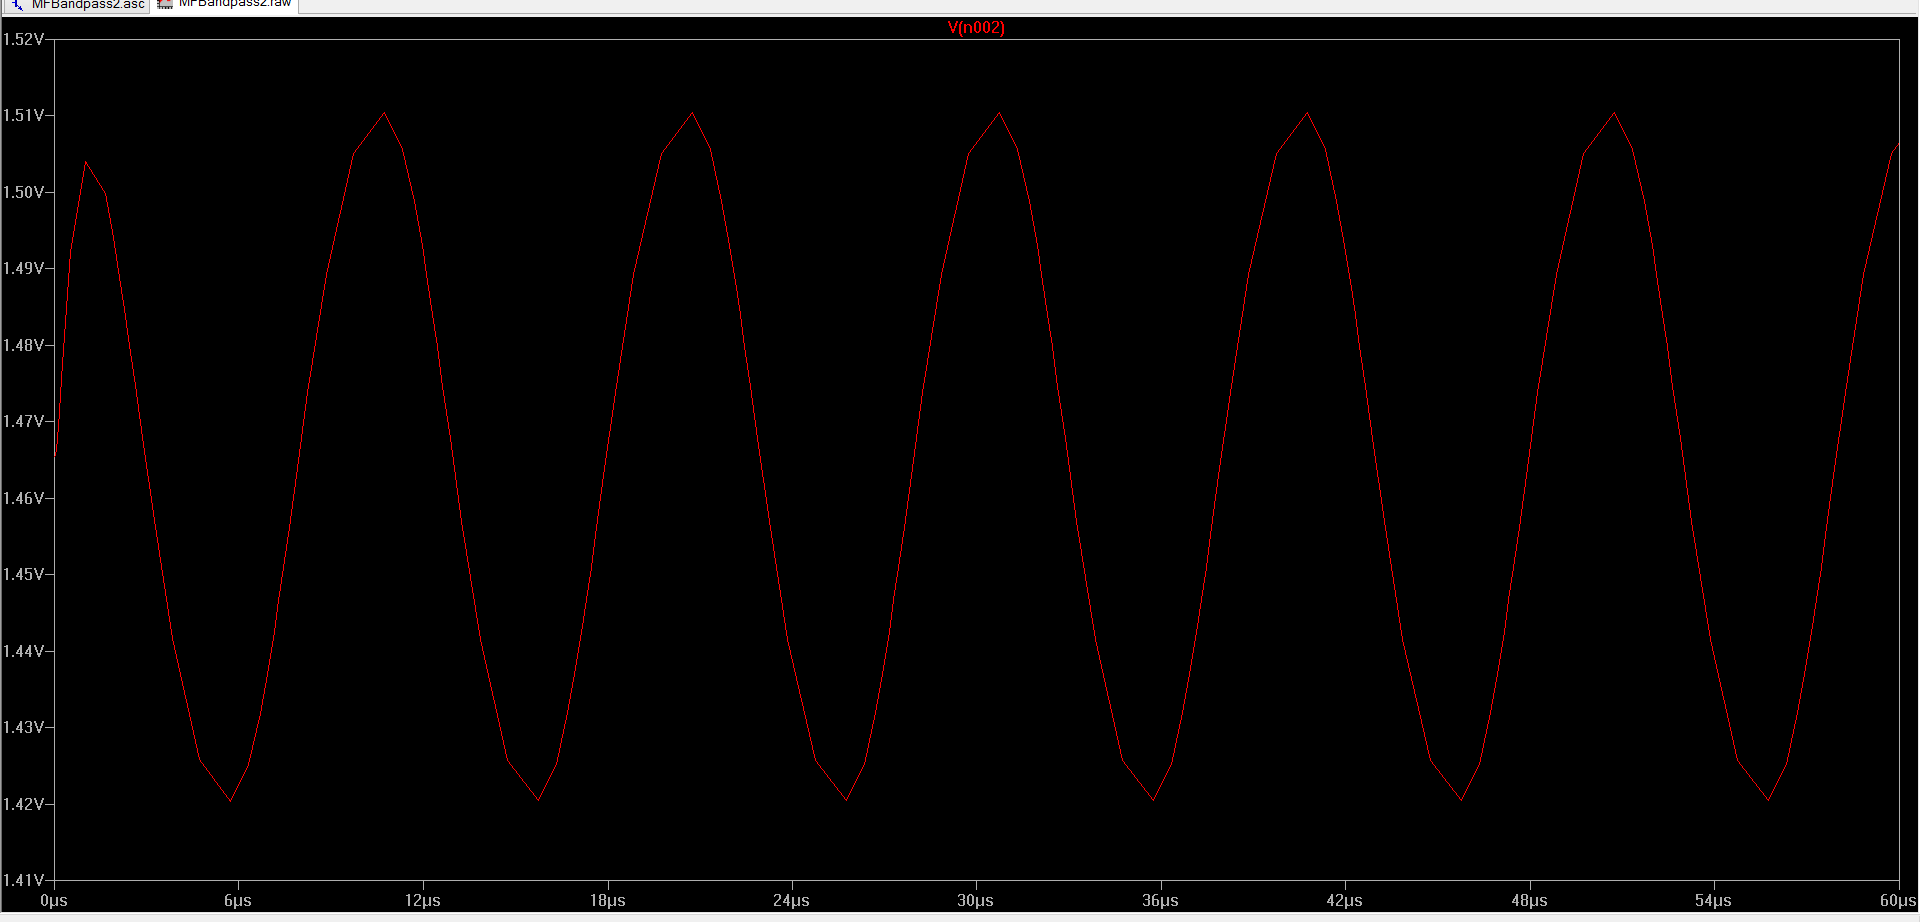Click the 60µs time axis label
This screenshot has width=1920, height=922.
pos(1898,901)
